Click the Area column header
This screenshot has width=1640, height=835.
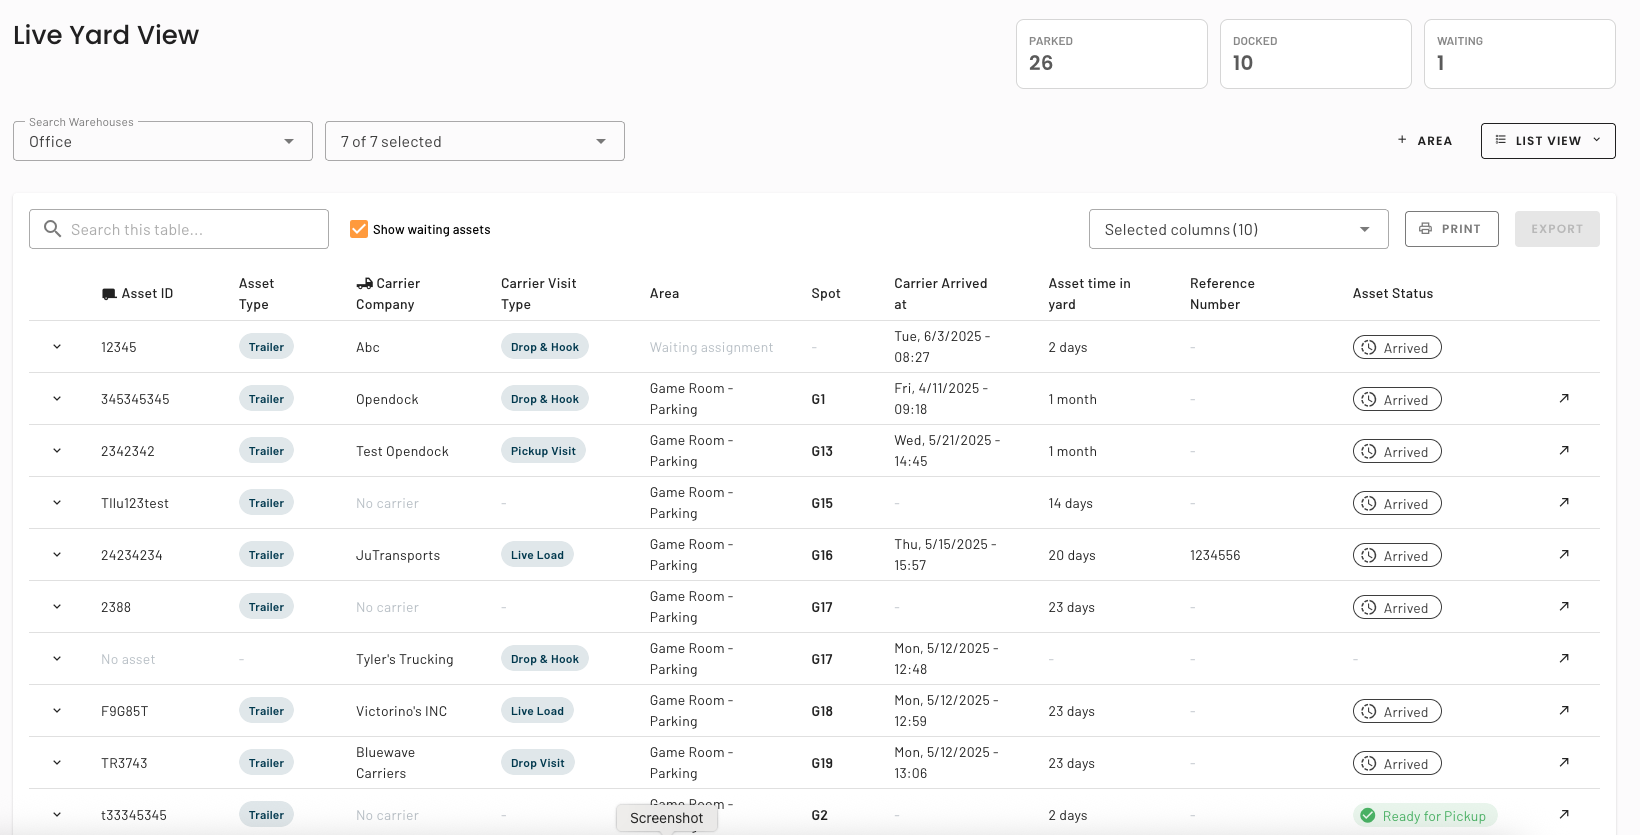coord(664,294)
